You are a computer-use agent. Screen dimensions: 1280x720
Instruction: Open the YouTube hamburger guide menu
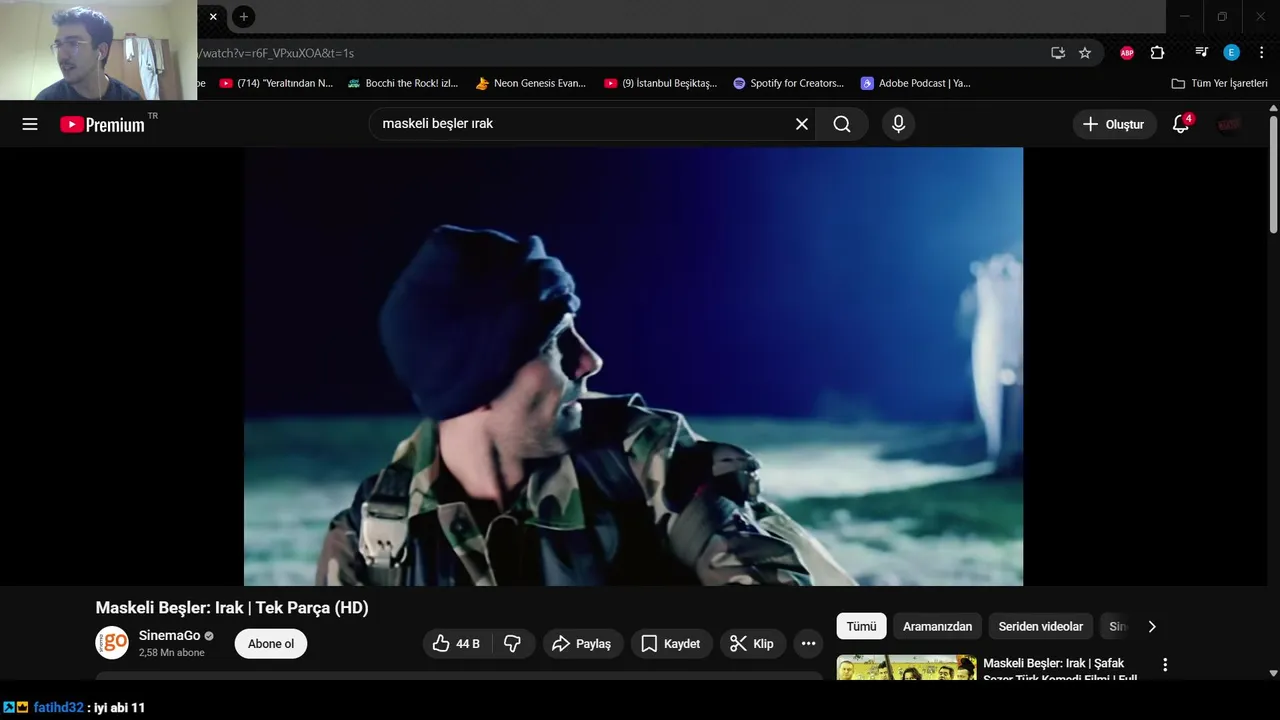[x=30, y=124]
